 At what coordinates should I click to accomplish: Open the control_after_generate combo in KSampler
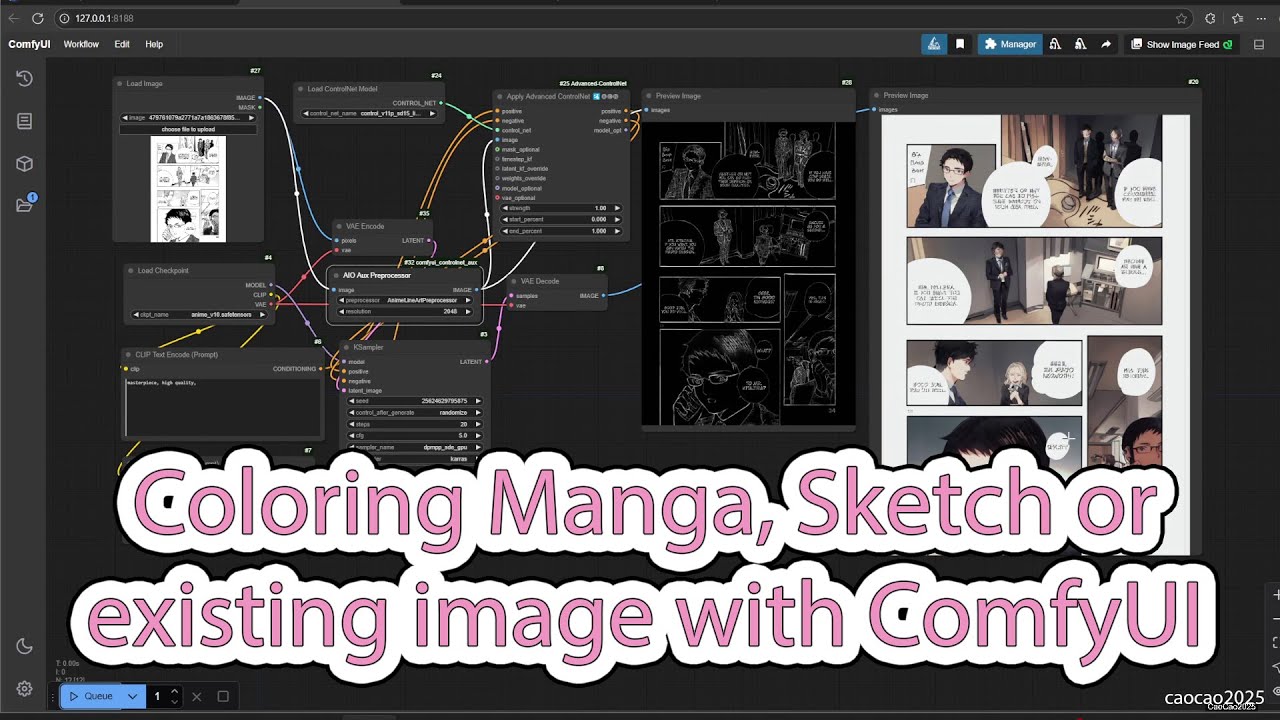[415, 412]
